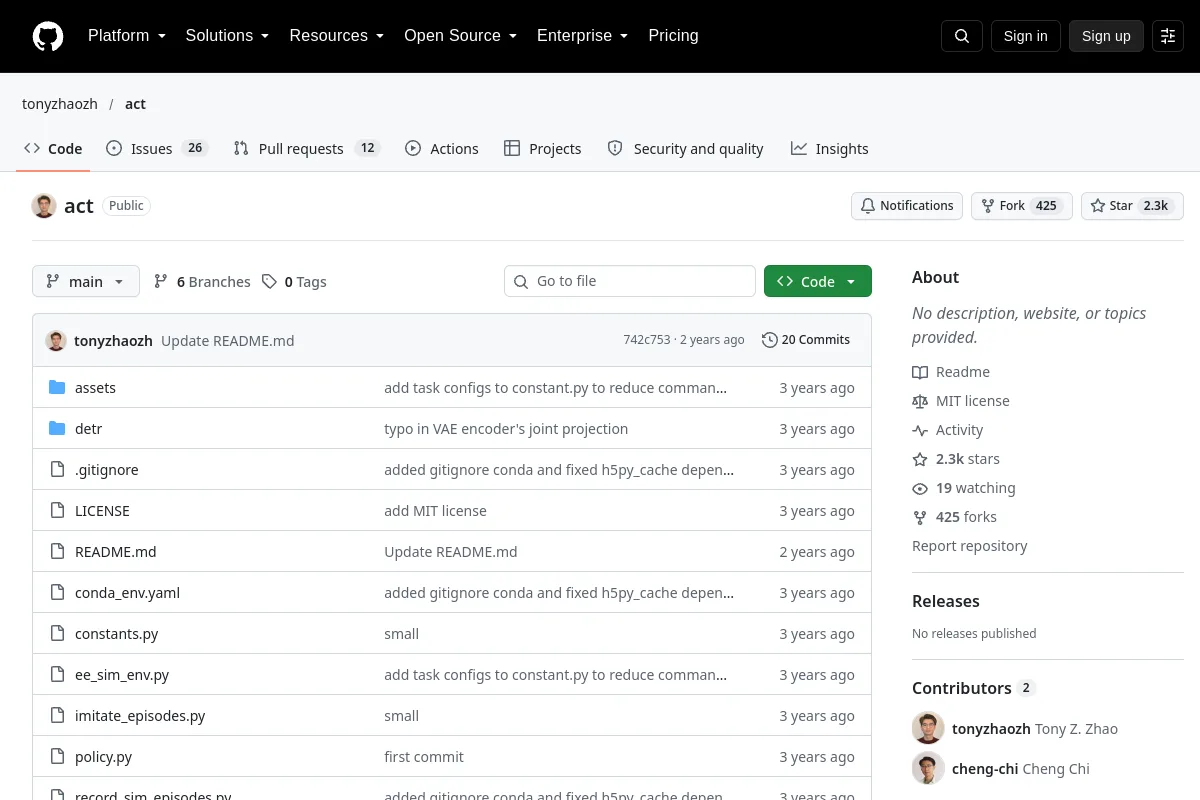Open the 6 Branches list

pos(202,282)
